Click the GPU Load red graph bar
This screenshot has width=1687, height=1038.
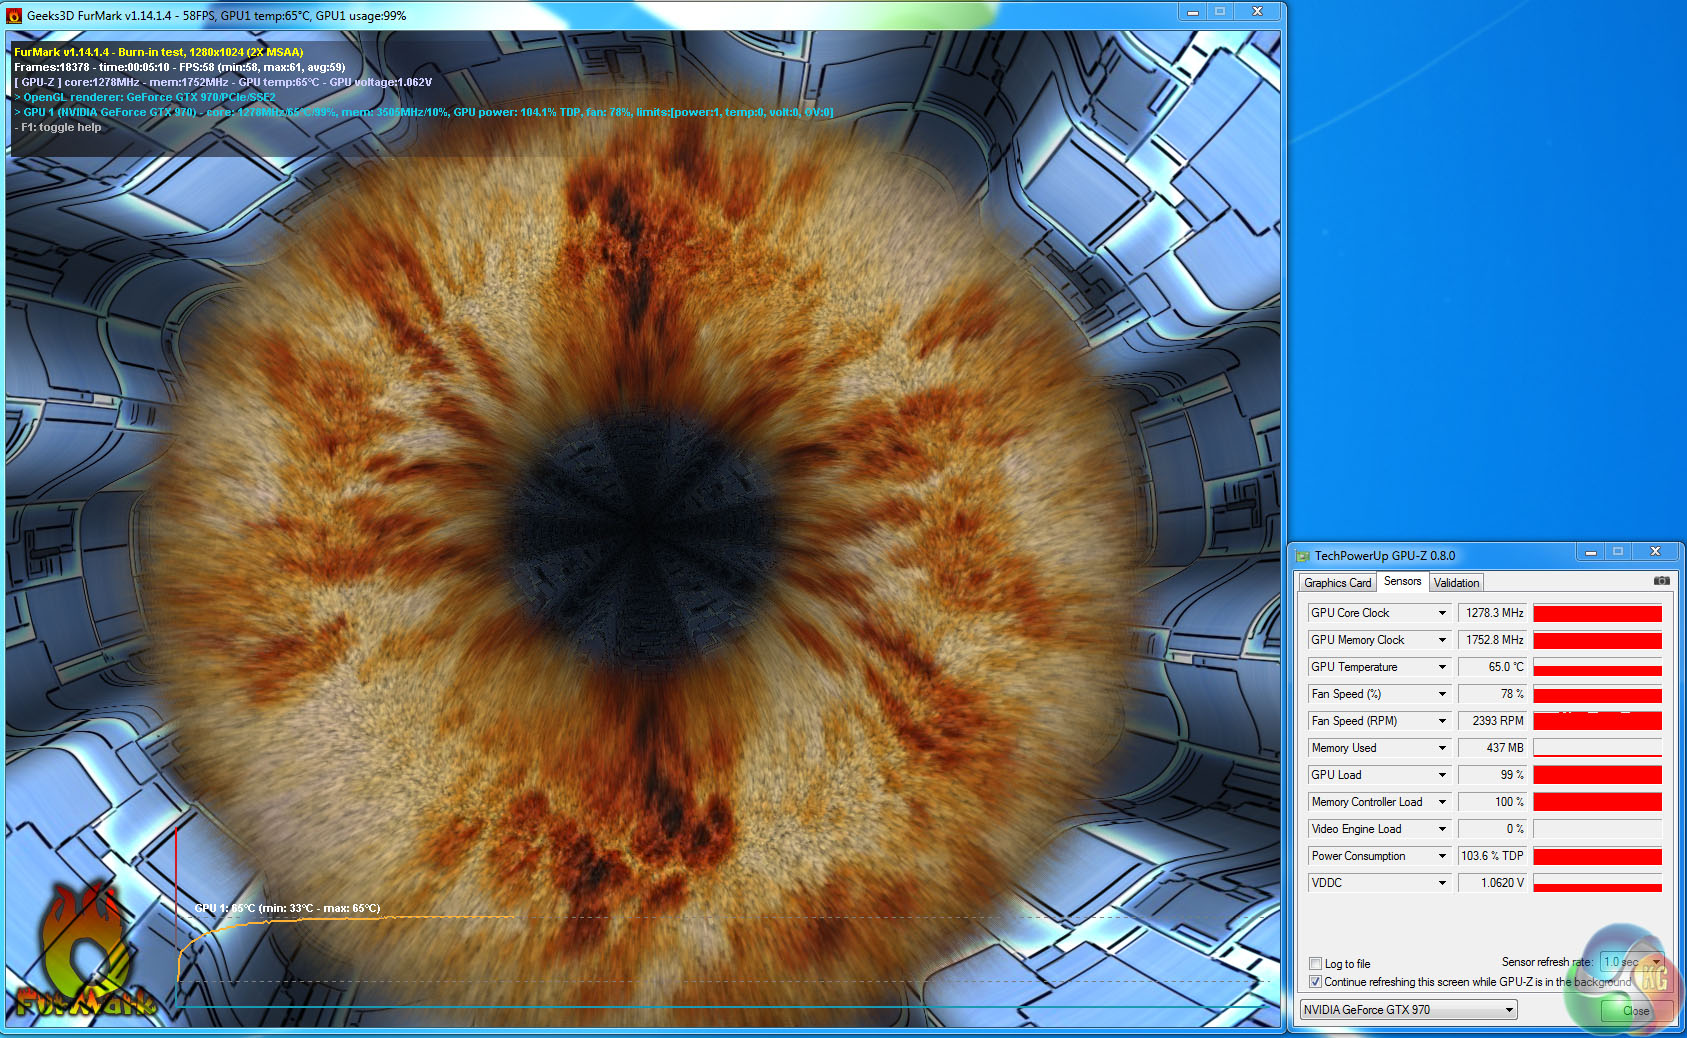click(1597, 775)
